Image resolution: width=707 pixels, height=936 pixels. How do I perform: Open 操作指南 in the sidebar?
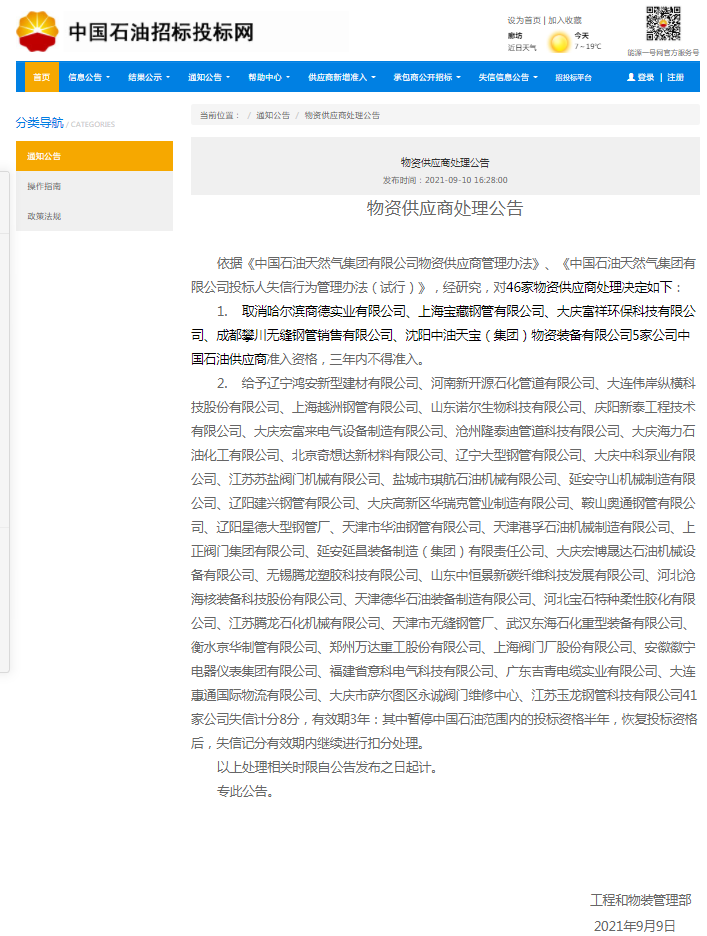click(94, 186)
